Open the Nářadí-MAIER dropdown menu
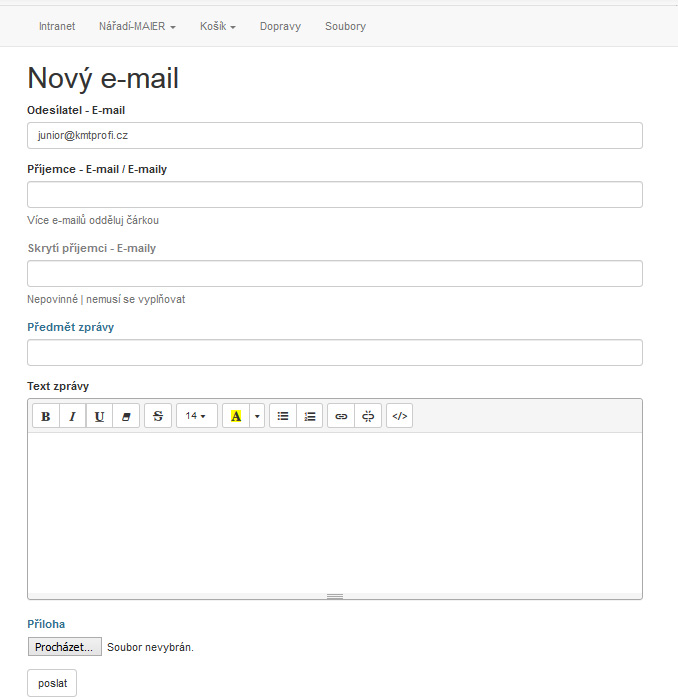The height and width of the screenshot is (700, 678). 137,26
